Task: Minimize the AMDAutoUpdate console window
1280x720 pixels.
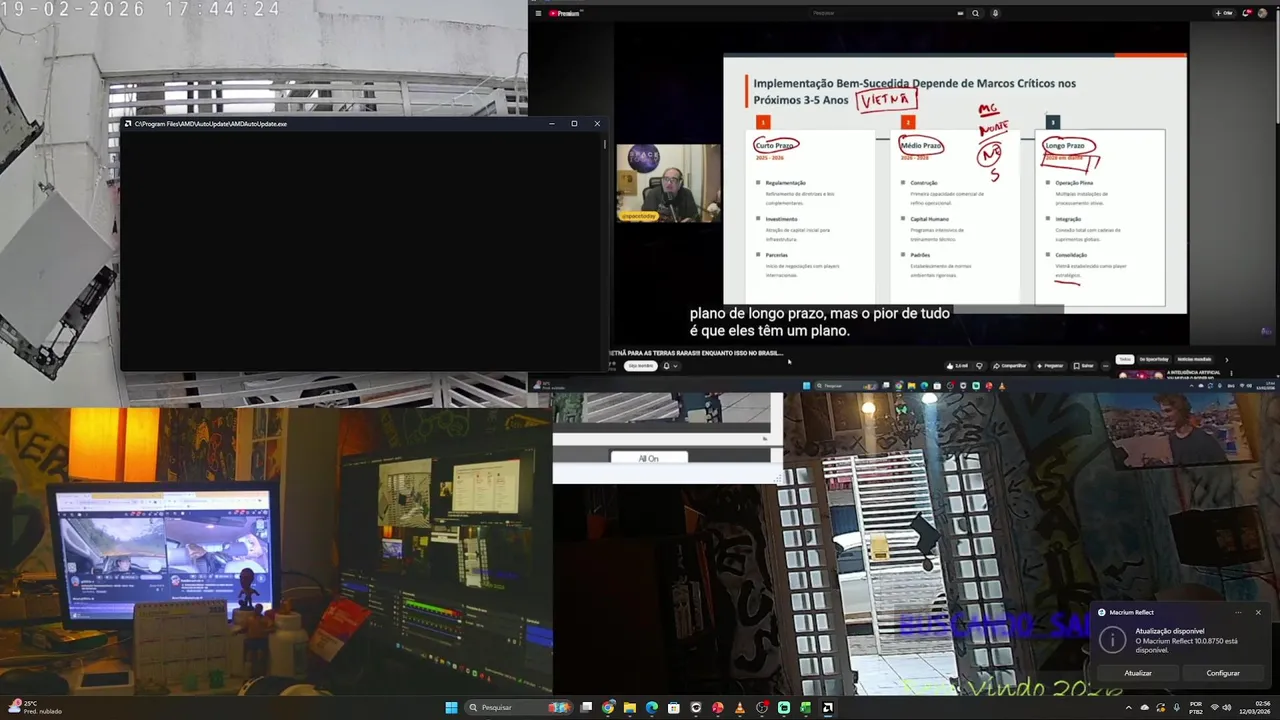Action: pyautogui.click(x=551, y=124)
